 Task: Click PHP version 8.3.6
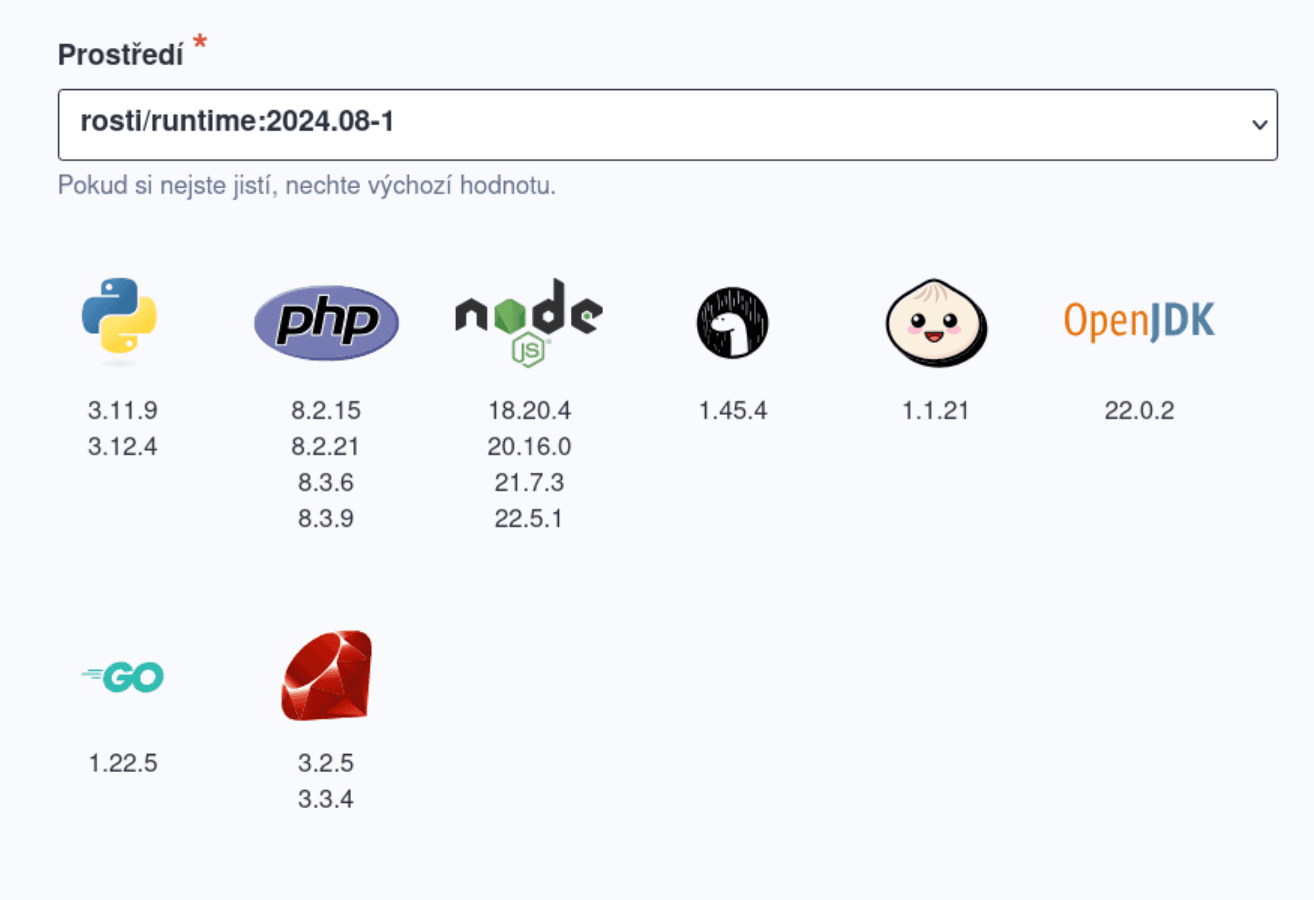(326, 483)
